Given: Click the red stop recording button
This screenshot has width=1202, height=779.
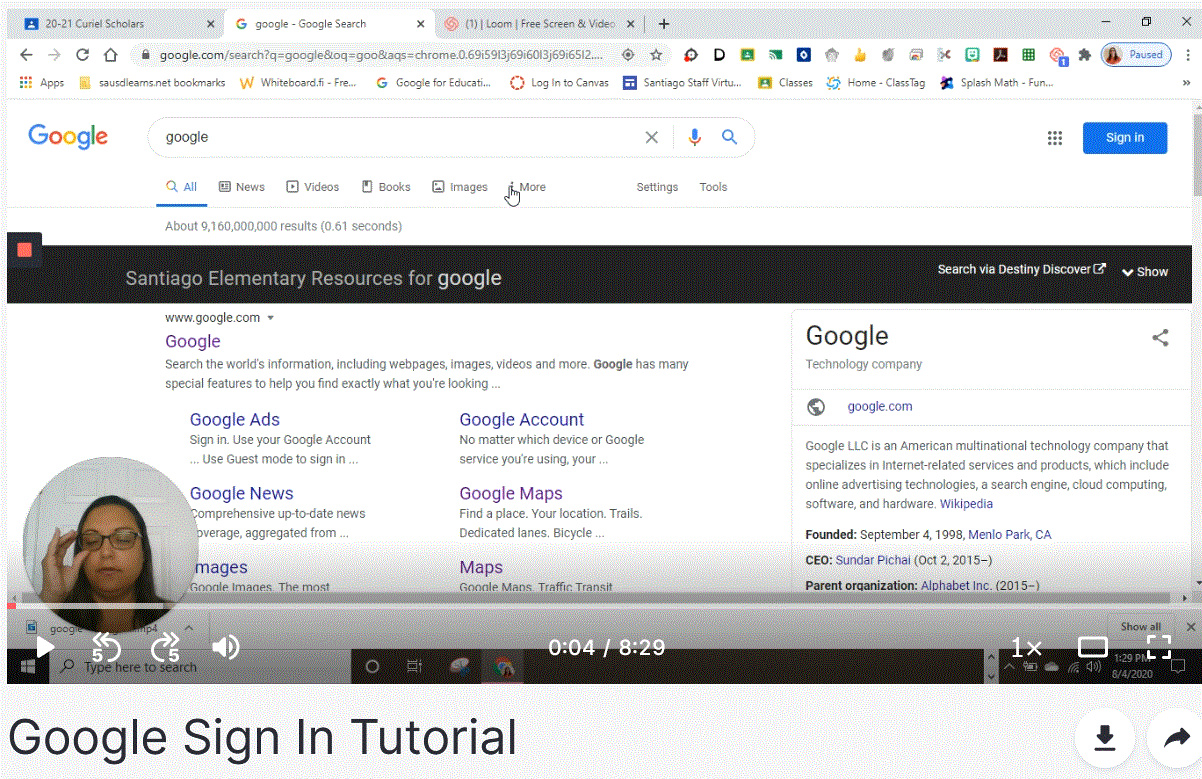Looking at the screenshot, I should [x=24, y=250].
